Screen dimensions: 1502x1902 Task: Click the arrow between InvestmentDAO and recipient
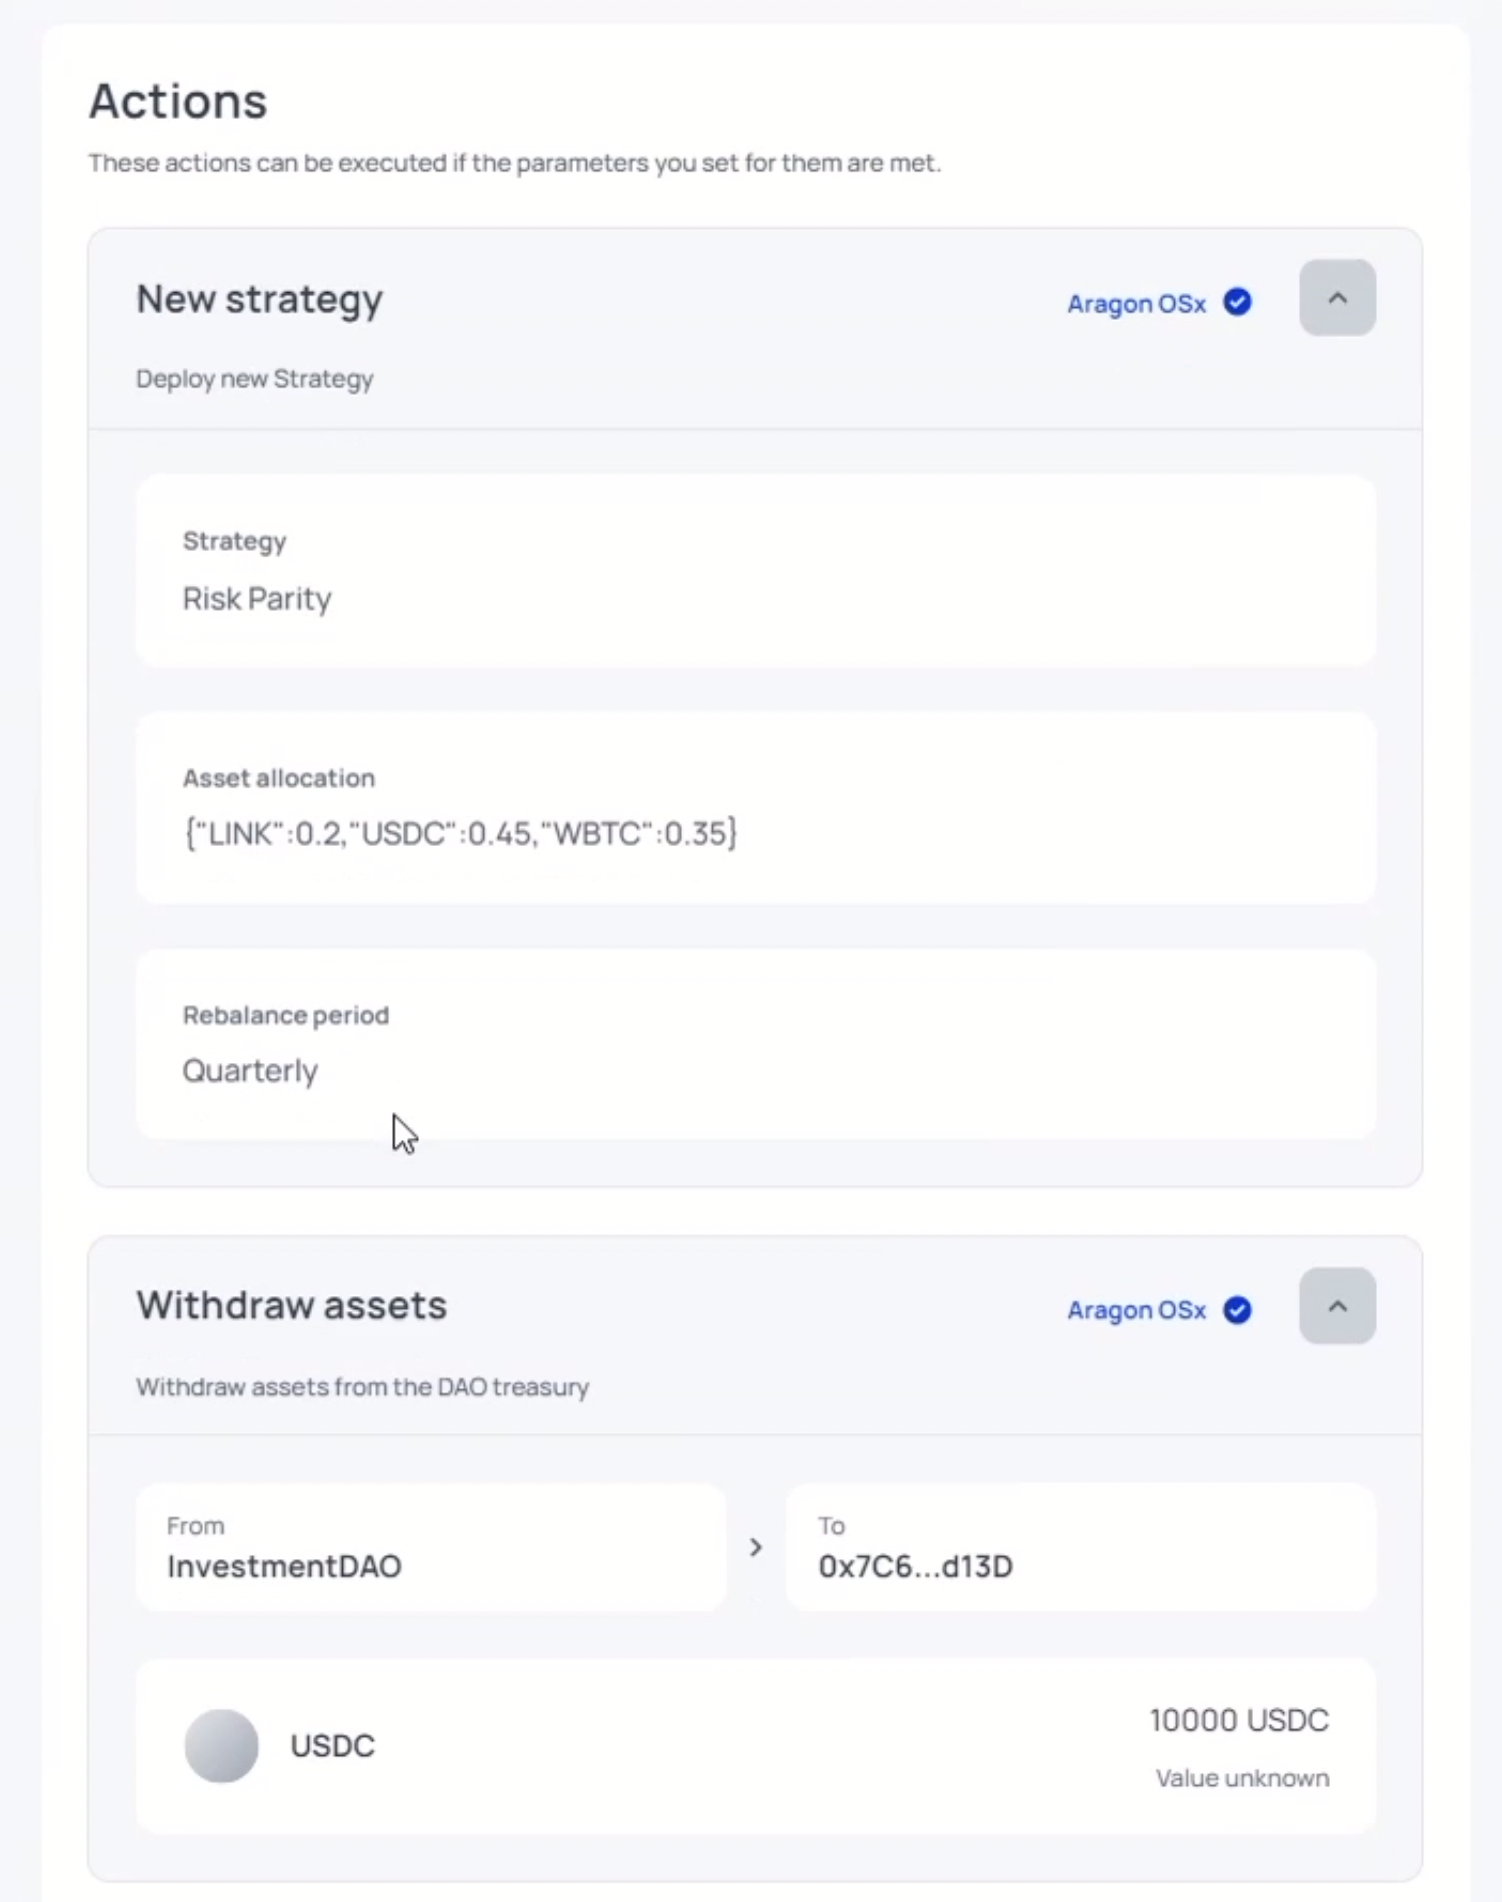(x=757, y=1547)
